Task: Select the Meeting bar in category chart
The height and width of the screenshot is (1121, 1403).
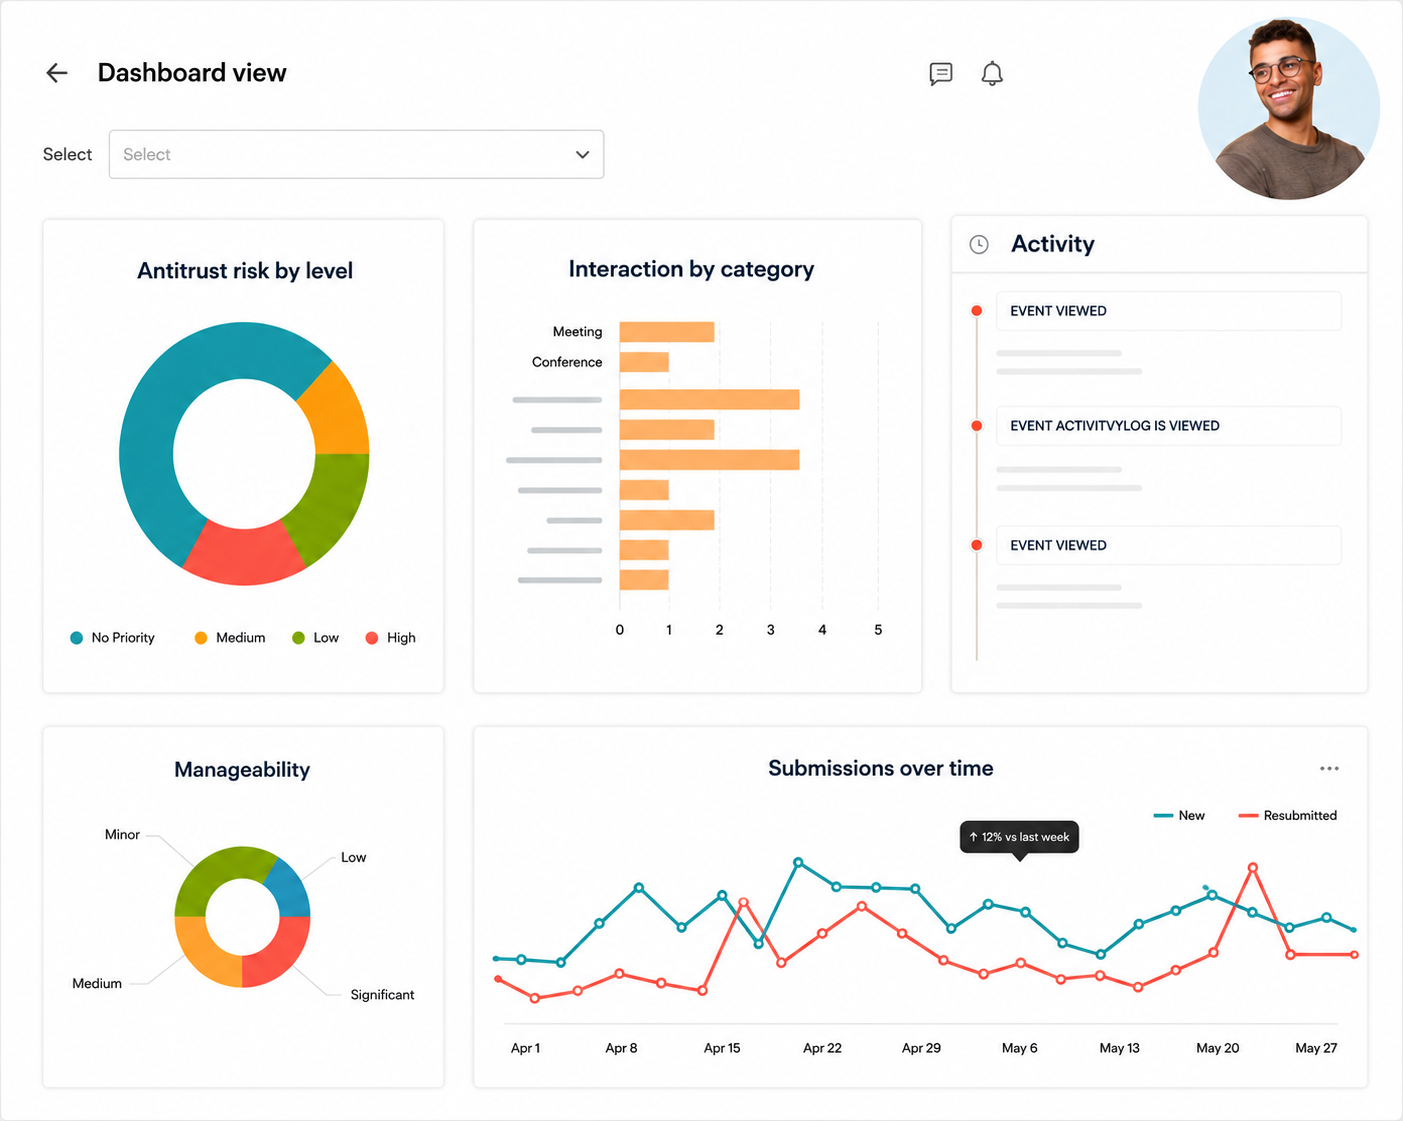Action: pyautogui.click(x=667, y=332)
